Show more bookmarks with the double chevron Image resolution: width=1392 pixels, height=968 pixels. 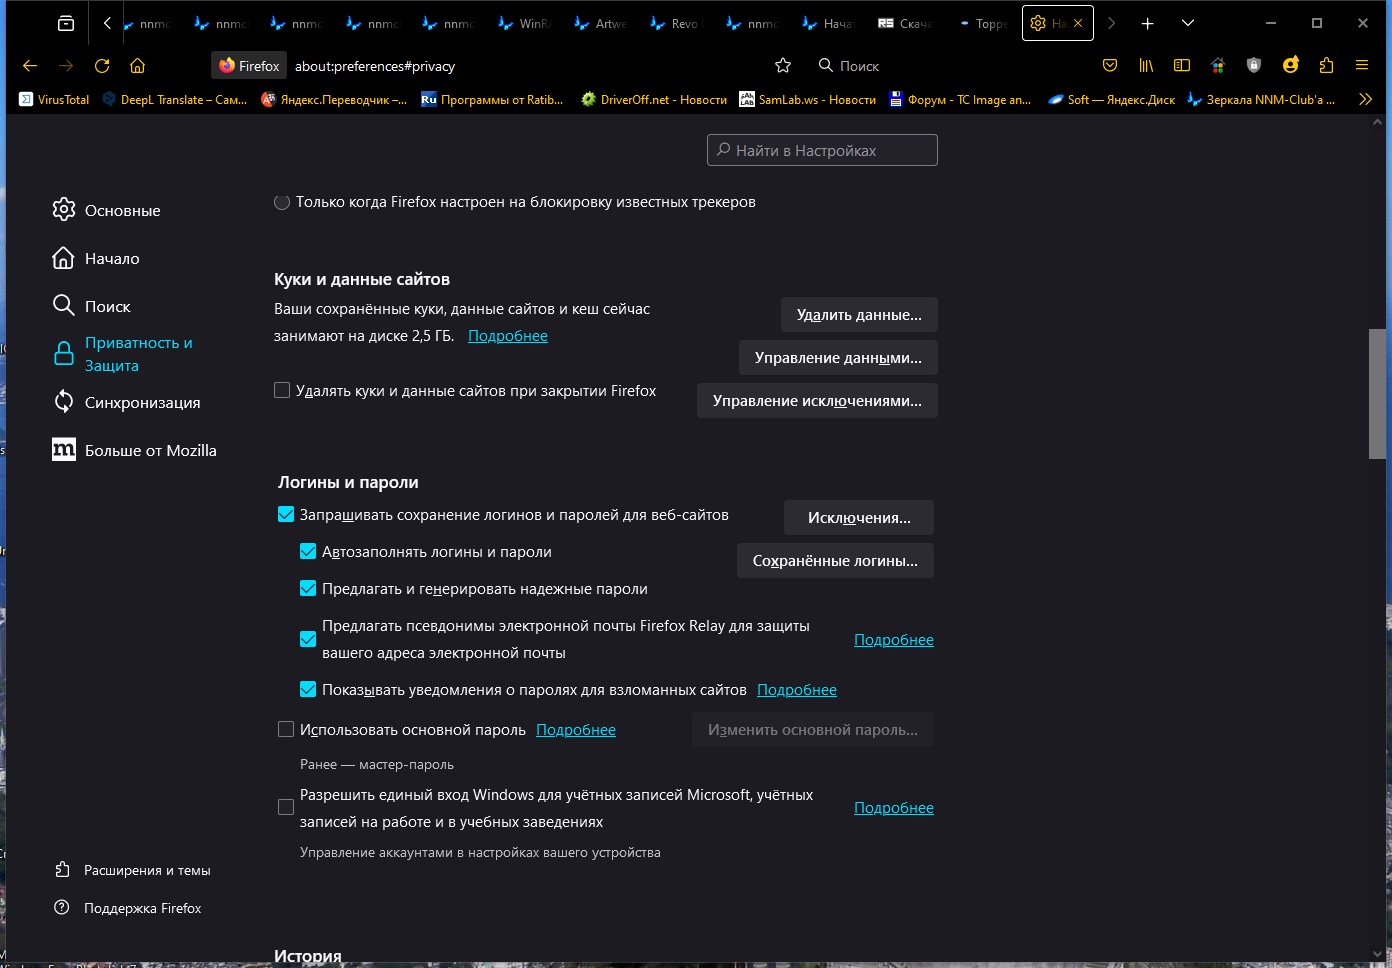(1365, 99)
